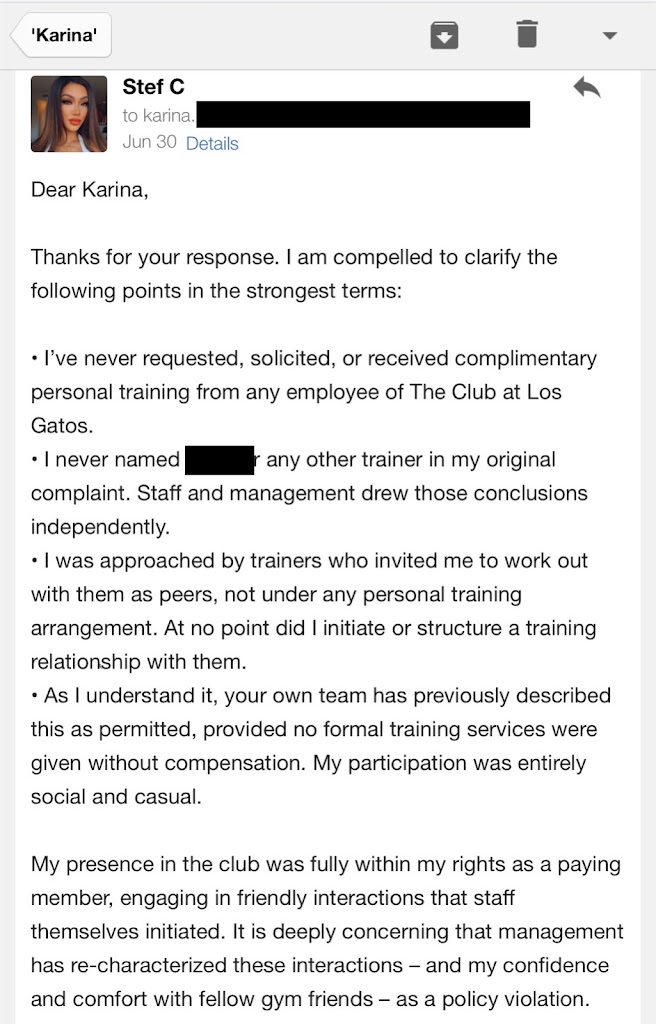Image resolution: width=656 pixels, height=1024 pixels.
Task: Tap the redacted trainer name box
Action: (x=220, y=460)
